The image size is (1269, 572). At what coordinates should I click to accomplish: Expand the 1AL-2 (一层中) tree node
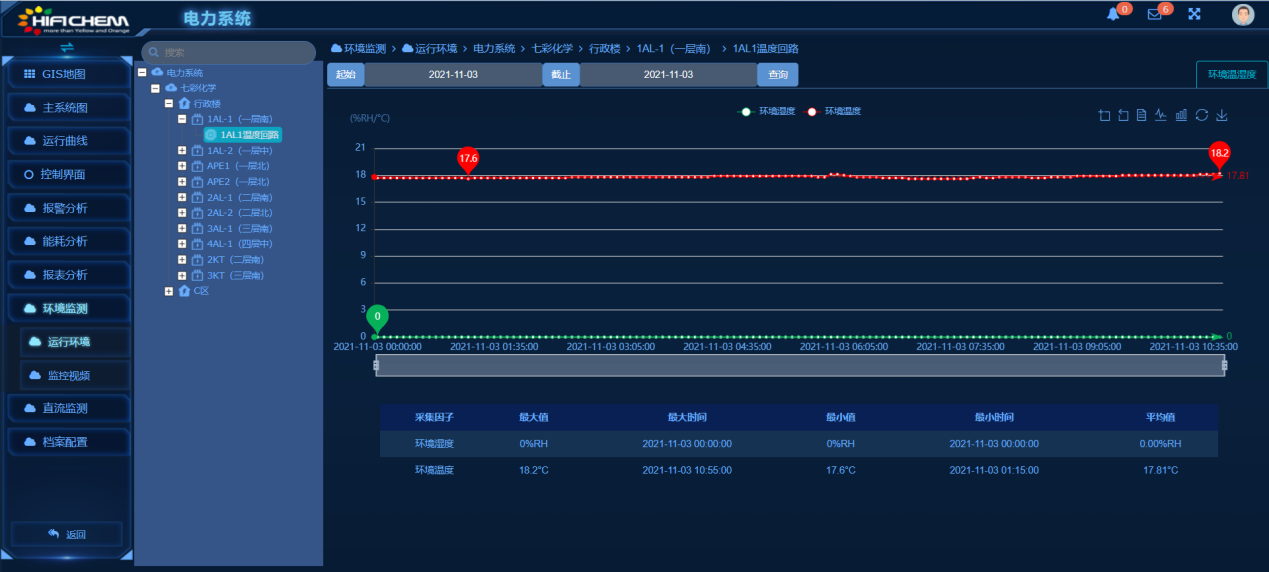pos(182,150)
